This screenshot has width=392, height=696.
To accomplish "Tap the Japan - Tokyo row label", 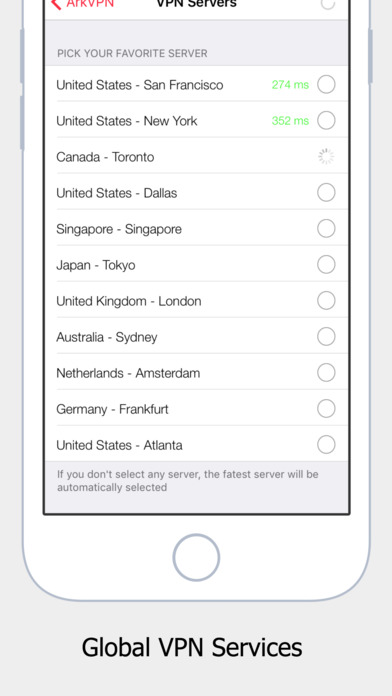I will point(96,265).
